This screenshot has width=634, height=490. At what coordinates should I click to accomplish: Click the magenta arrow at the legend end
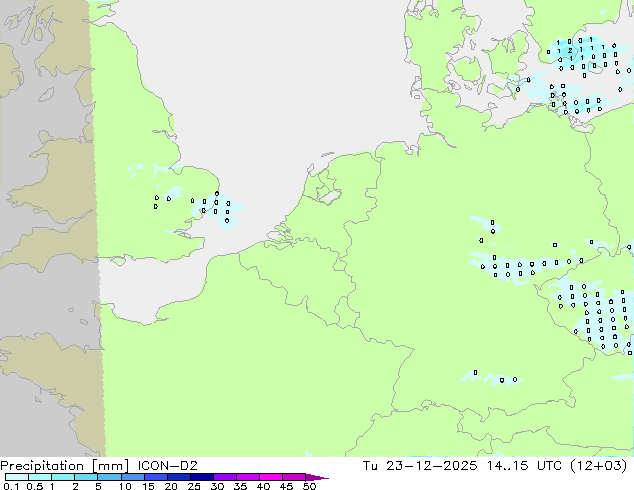tap(322, 477)
